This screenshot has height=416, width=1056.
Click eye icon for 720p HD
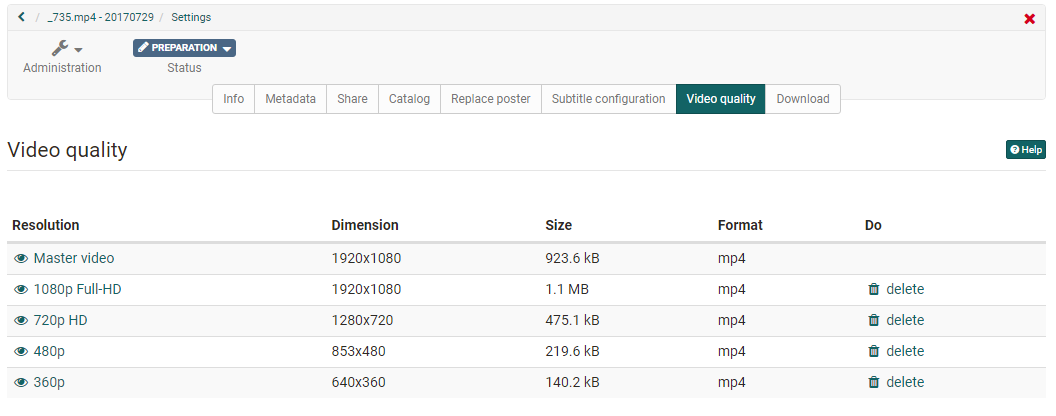pos(21,320)
